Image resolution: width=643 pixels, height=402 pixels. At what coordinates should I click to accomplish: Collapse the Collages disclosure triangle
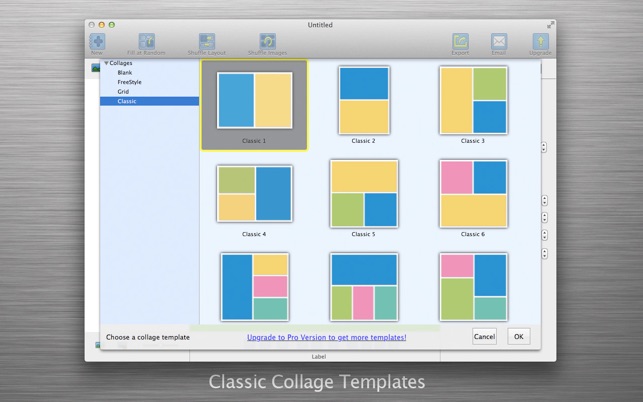(x=106, y=63)
